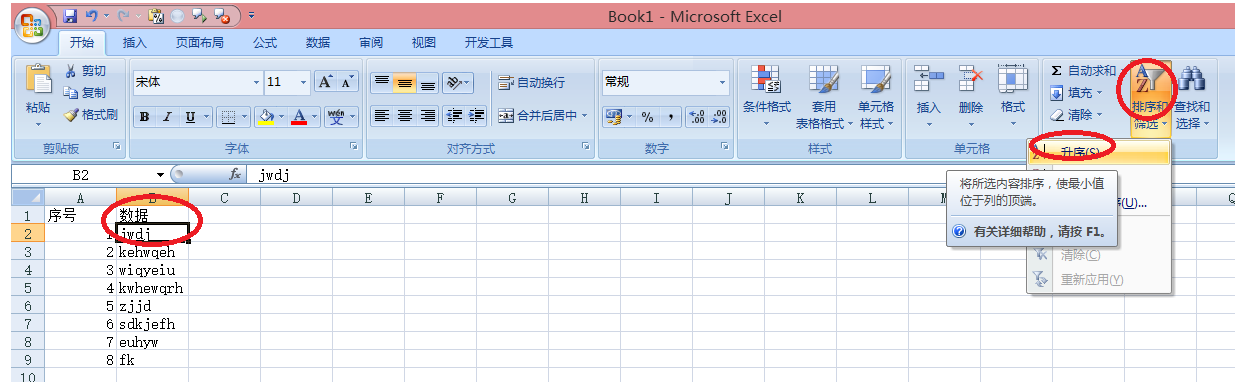Increase font size with the large A
Viewport: 1235px width, 382px height.
click(x=326, y=82)
